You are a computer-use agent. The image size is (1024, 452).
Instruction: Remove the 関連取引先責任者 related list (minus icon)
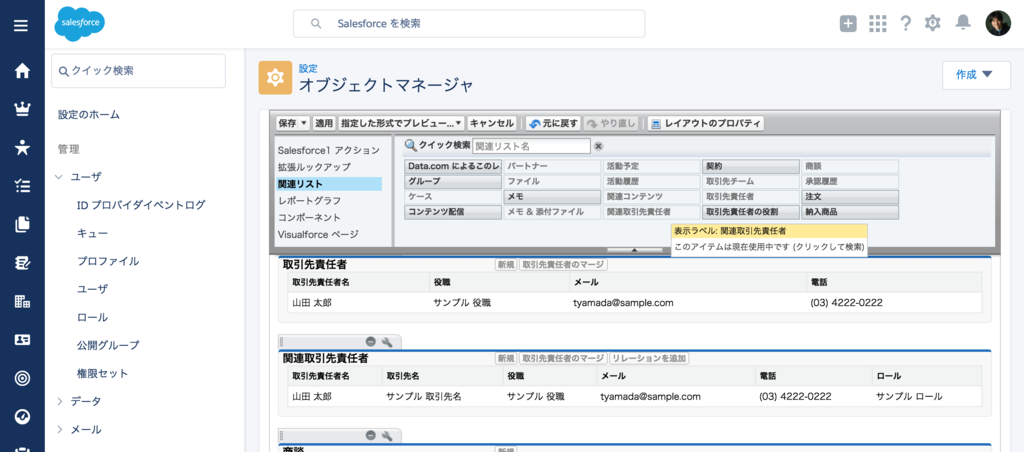point(370,342)
